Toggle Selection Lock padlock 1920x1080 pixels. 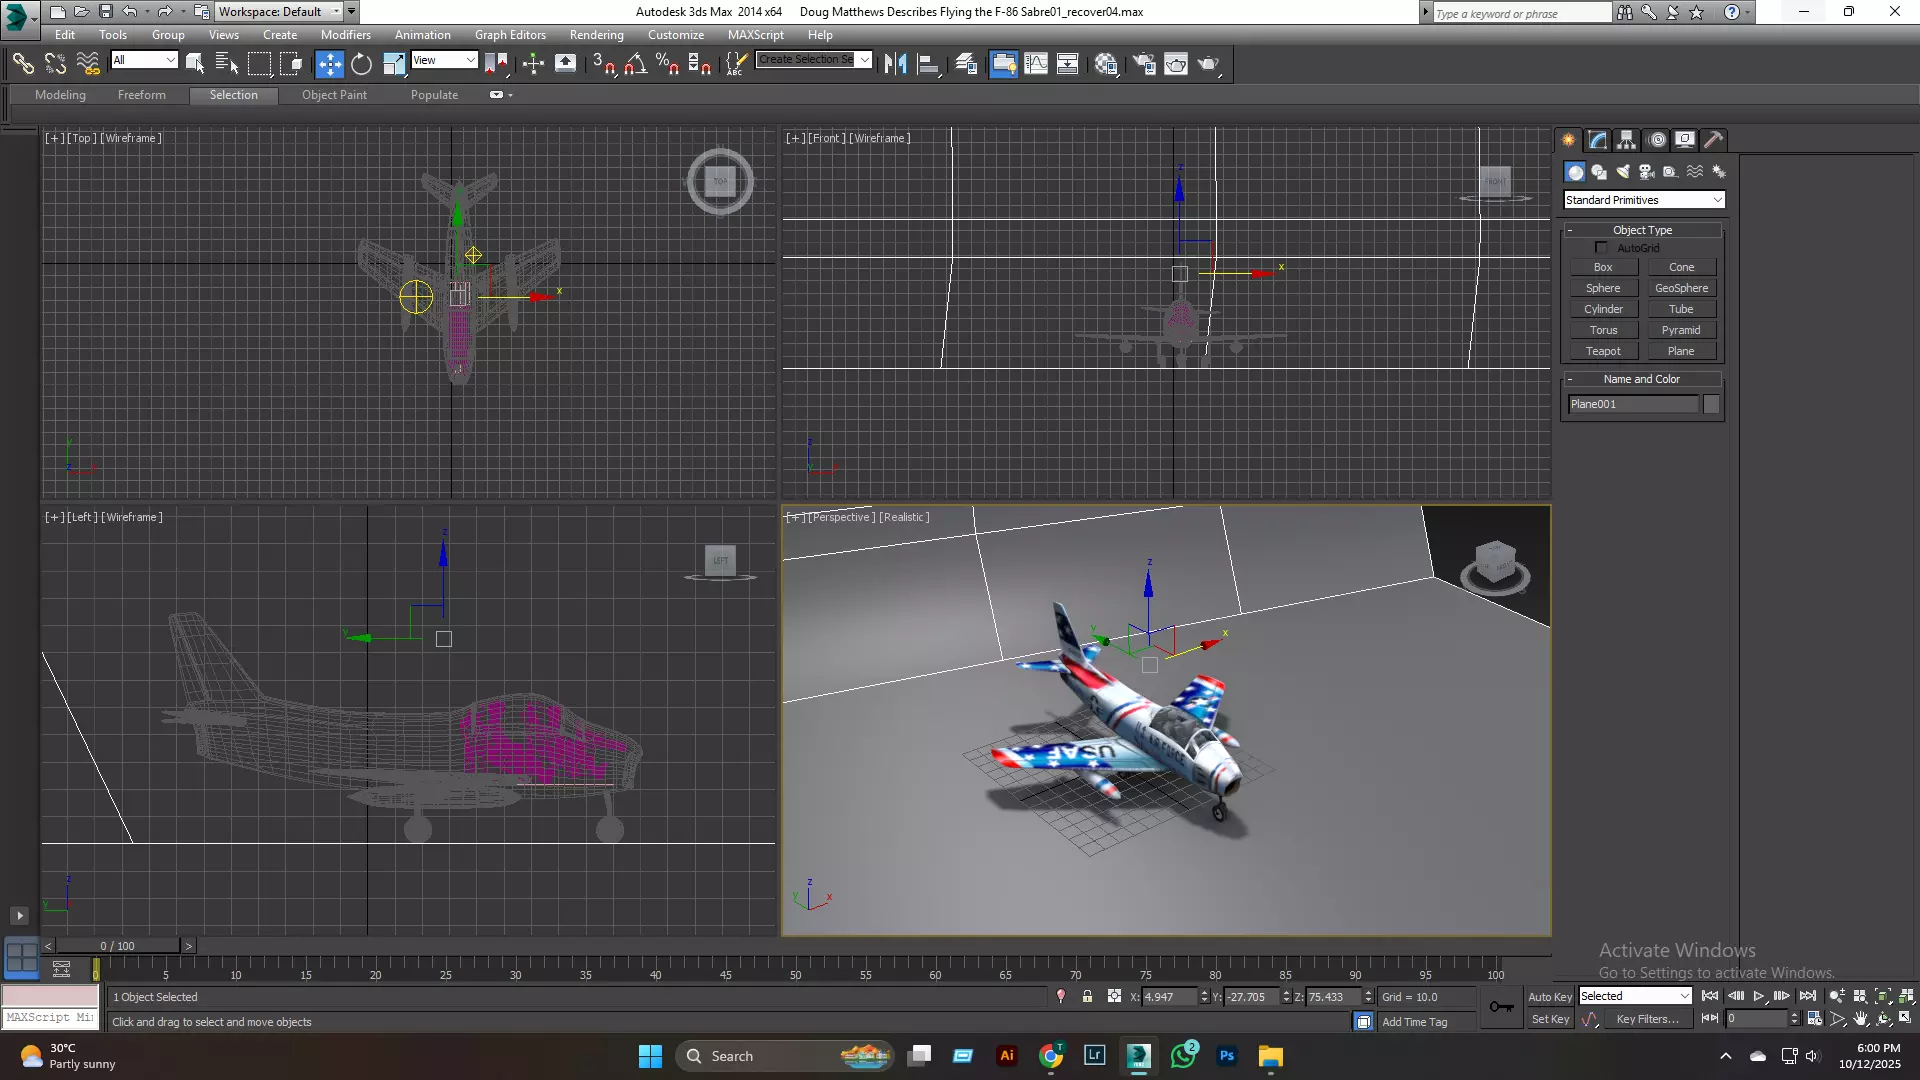point(1087,996)
